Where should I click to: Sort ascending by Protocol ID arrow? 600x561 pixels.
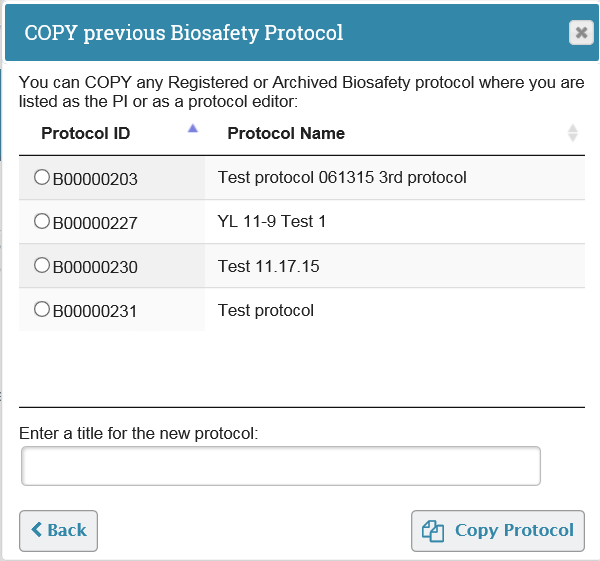pyautogui.click(x=193, y=129)
